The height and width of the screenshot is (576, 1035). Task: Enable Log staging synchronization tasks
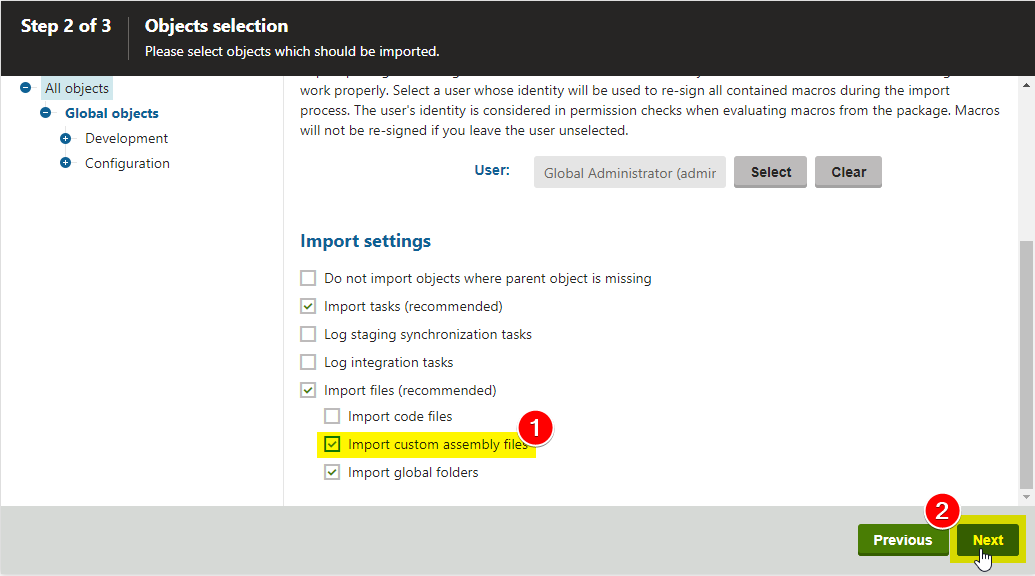coord(308,334)
